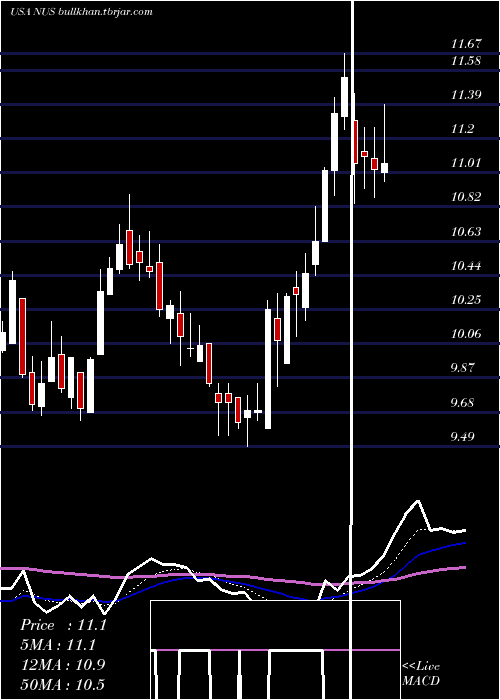Click the 10.63 price level label

466,232
